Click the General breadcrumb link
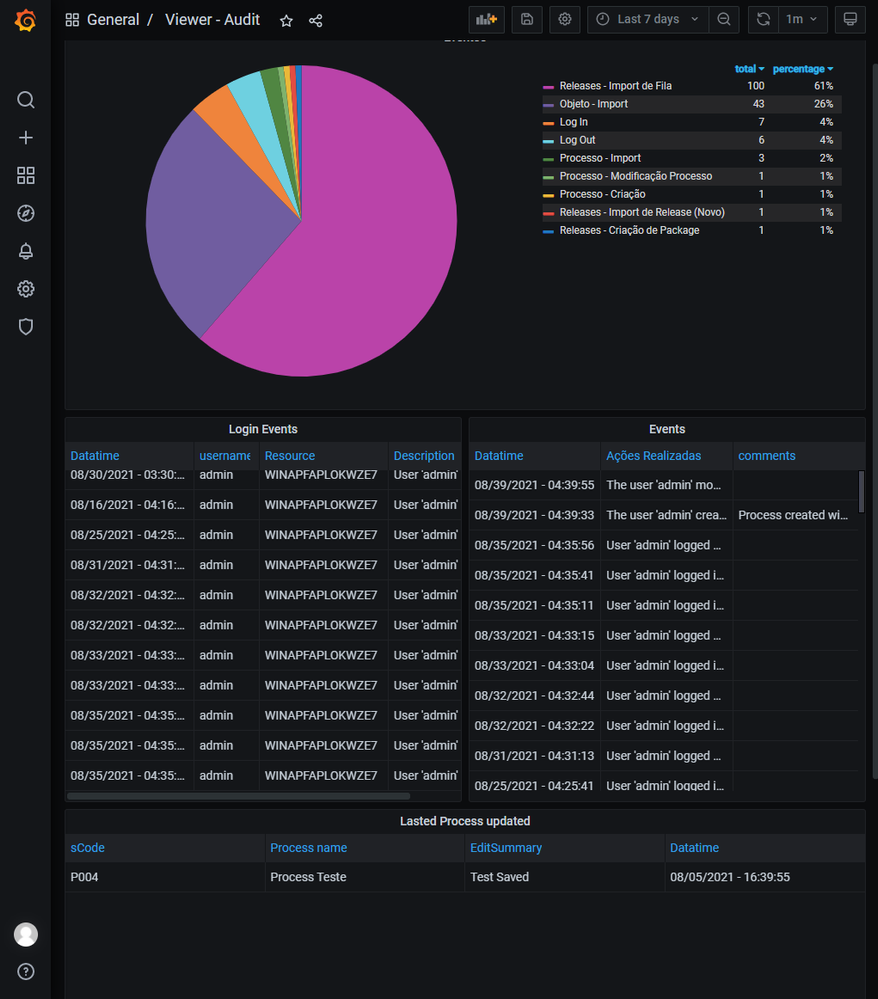 tap(112, 20)
